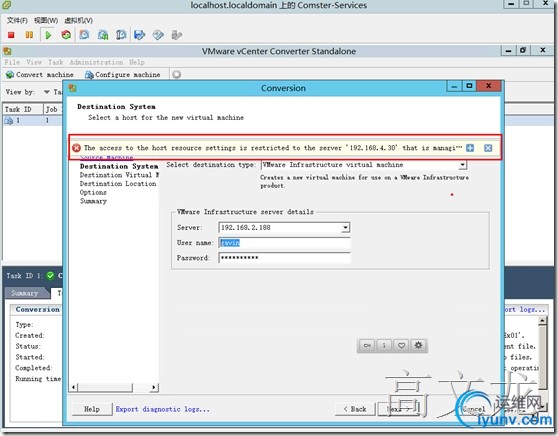Click the task row 1 icon in the task list
Viewport: 558px width, 436px height.
tap(9, 121)
